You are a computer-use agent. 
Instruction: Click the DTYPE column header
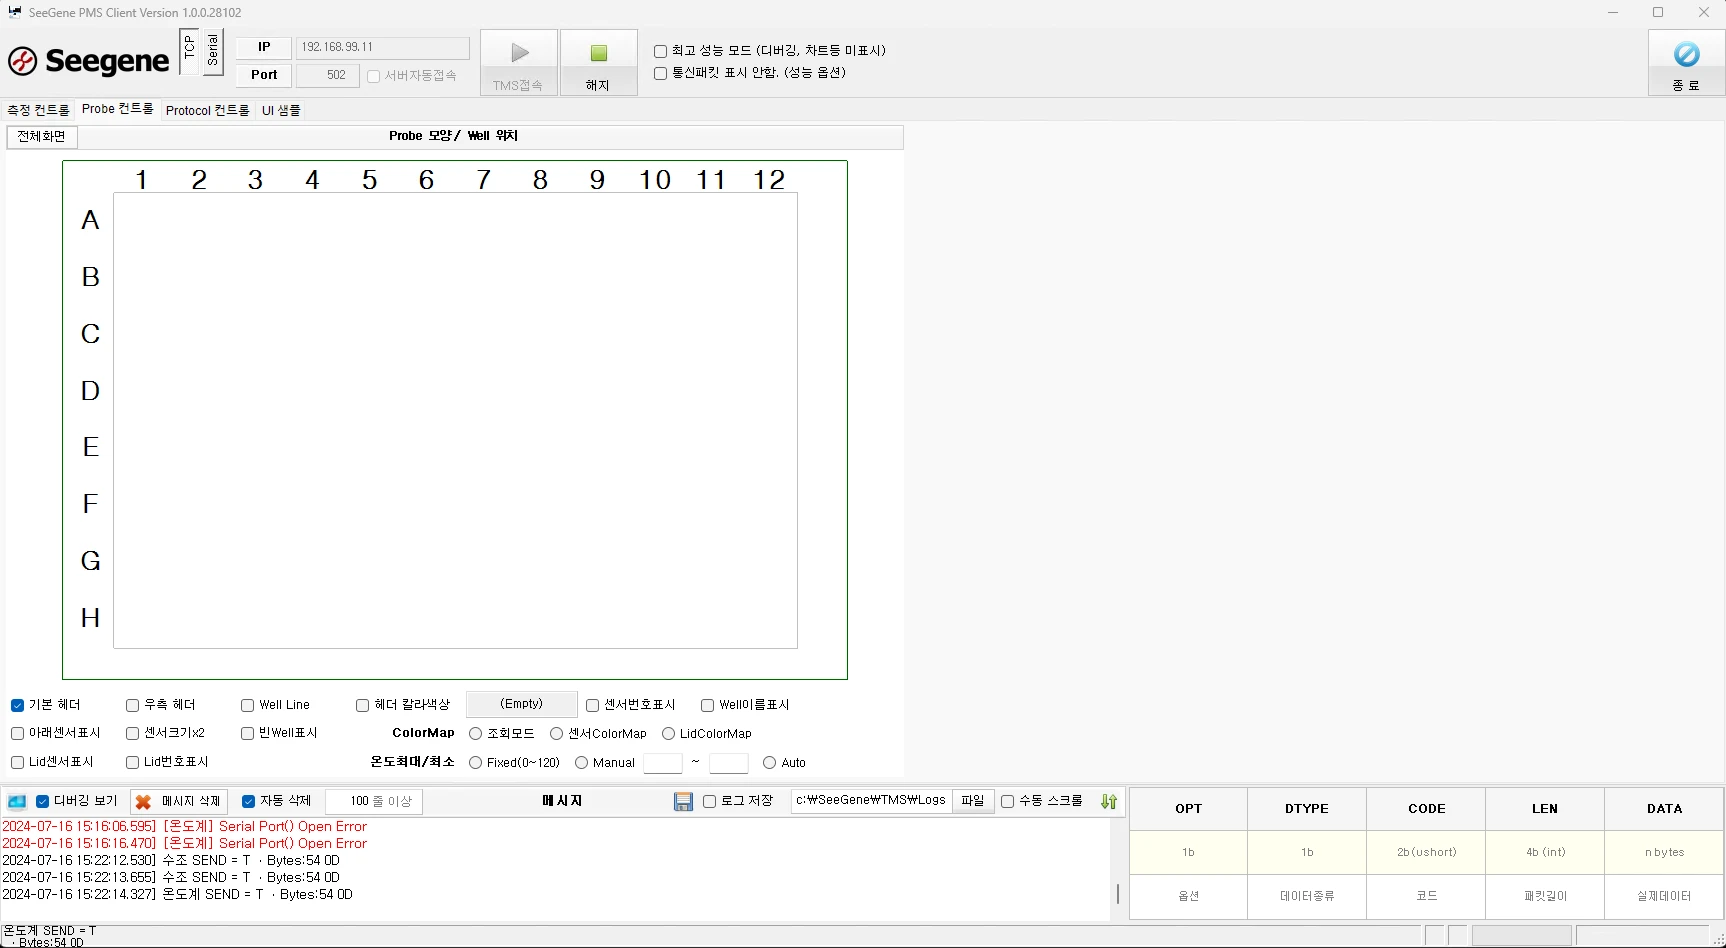click(1307, 809)
